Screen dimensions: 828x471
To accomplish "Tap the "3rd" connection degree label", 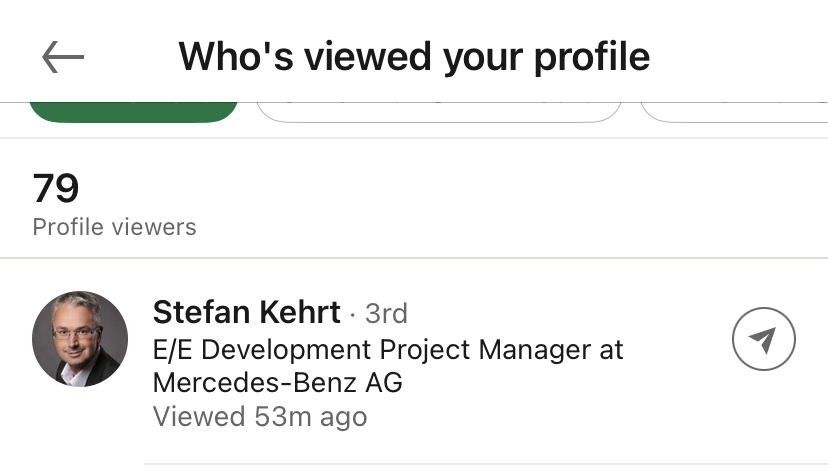I will pyautogui.click(x=386, y=314).
